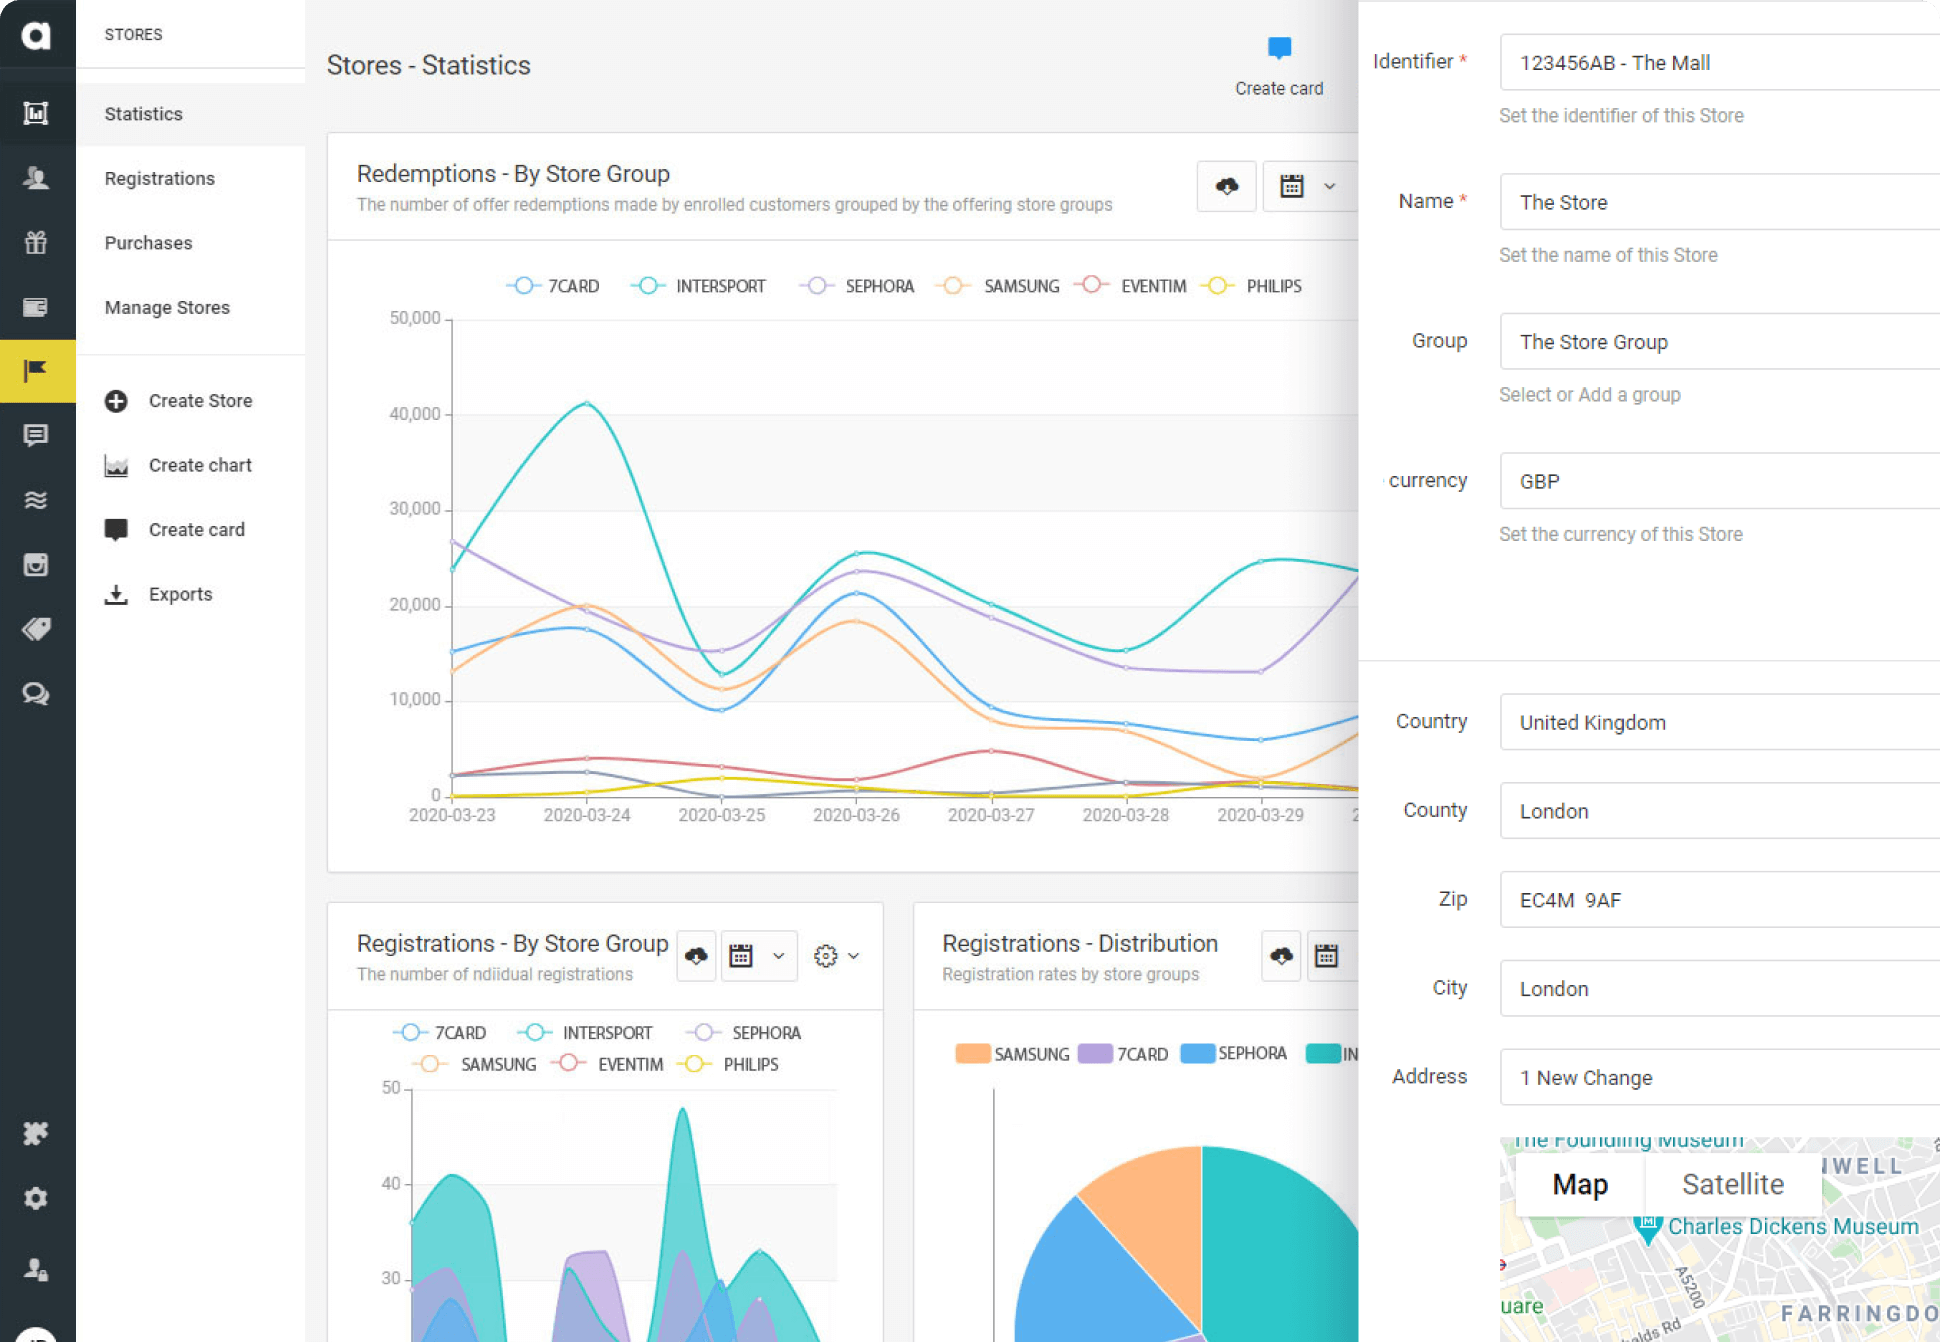The height and width of the screenshot is (1342, 1940).
Task: Select the highlighted flag stores icon
Action: point(37,371)
